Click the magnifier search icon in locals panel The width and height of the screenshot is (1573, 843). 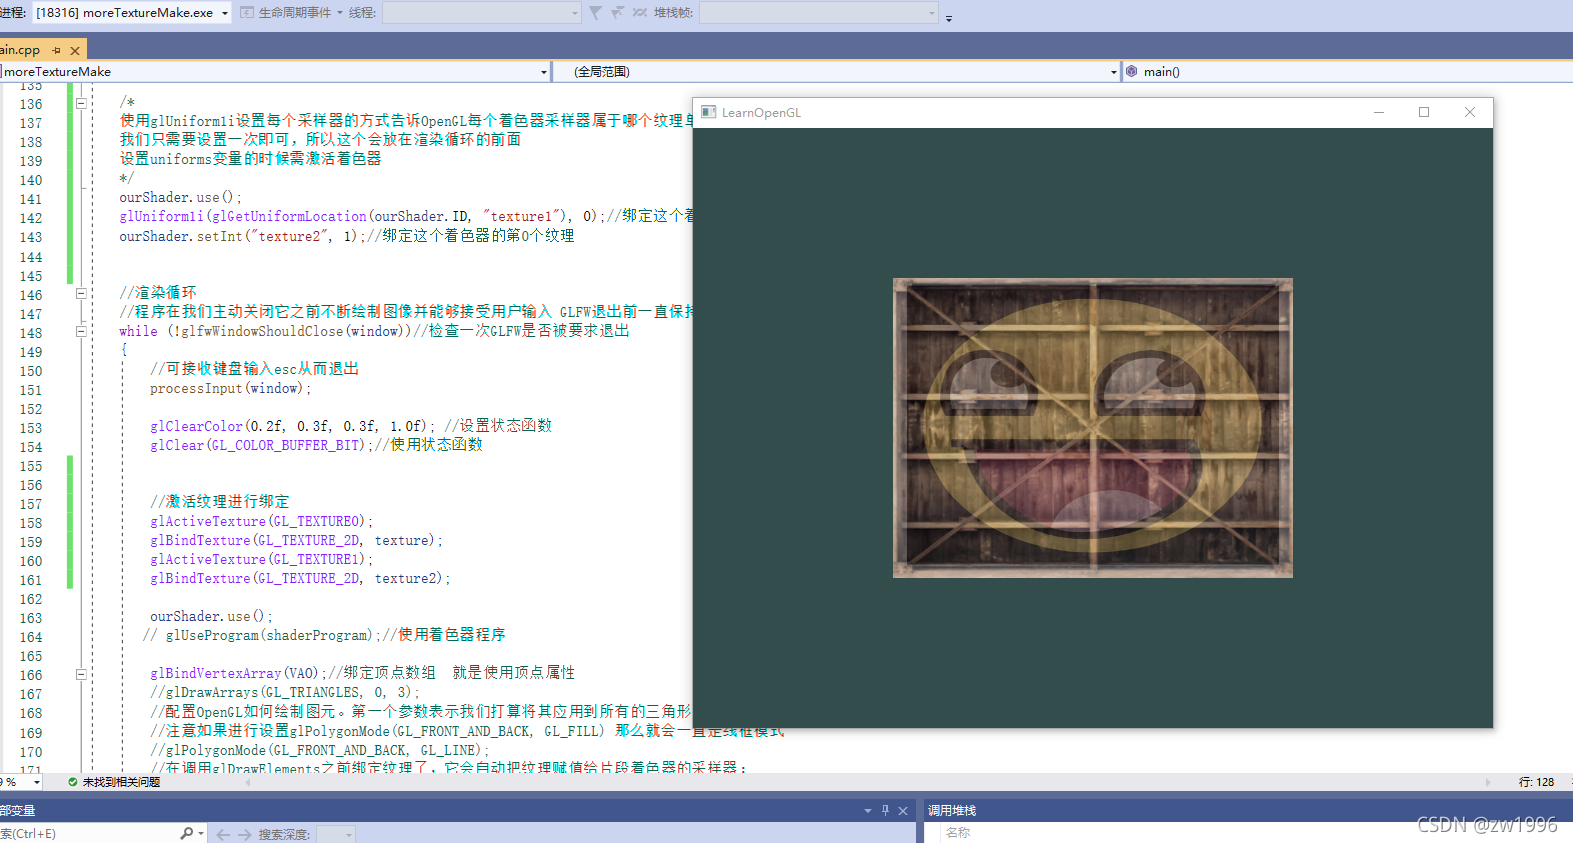pyautogui.click(x=187, y=834)
